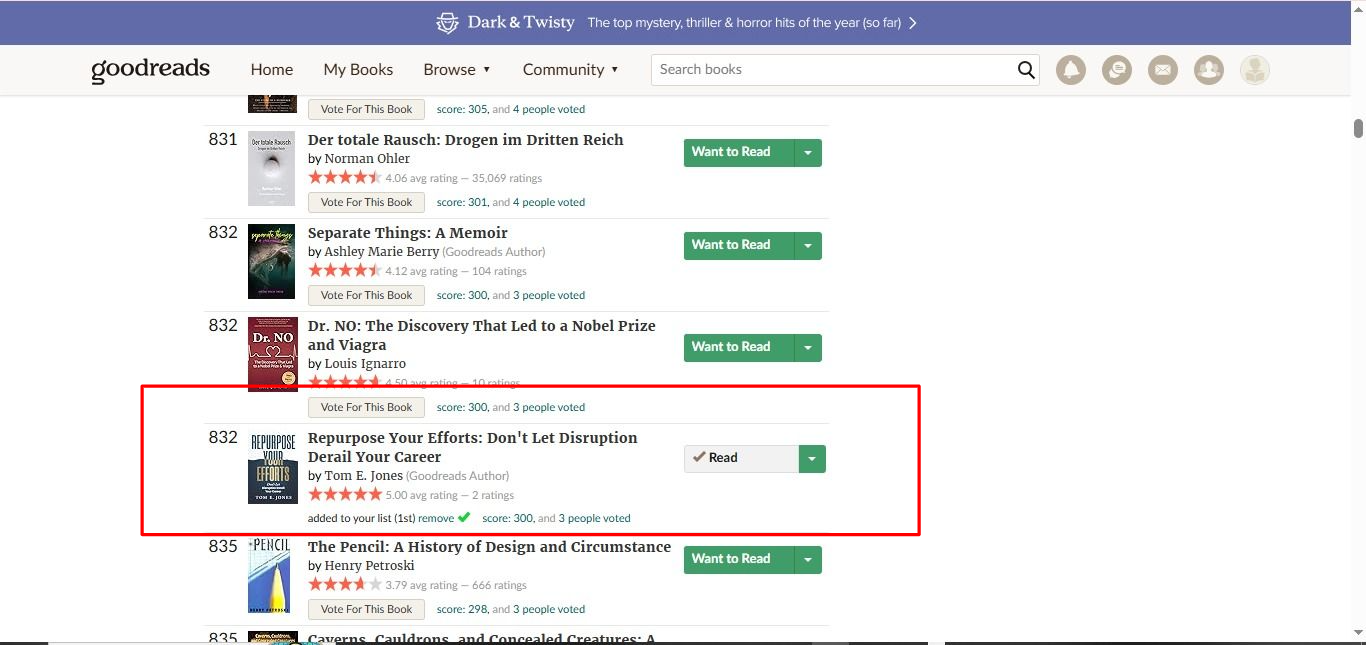Click 3 people voted for The Pencil
The image size is (1366, 645).
coord(549,609)
